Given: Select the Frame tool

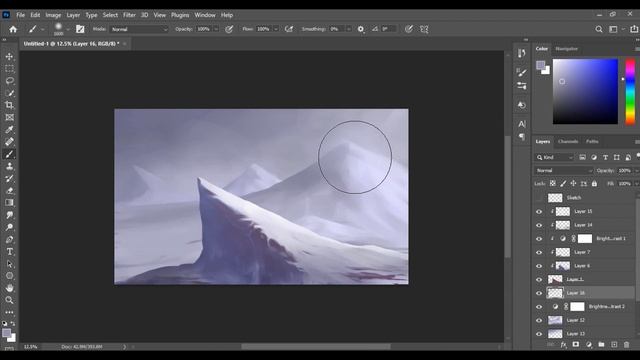Looking at the screenshot, I should (9, 118).
